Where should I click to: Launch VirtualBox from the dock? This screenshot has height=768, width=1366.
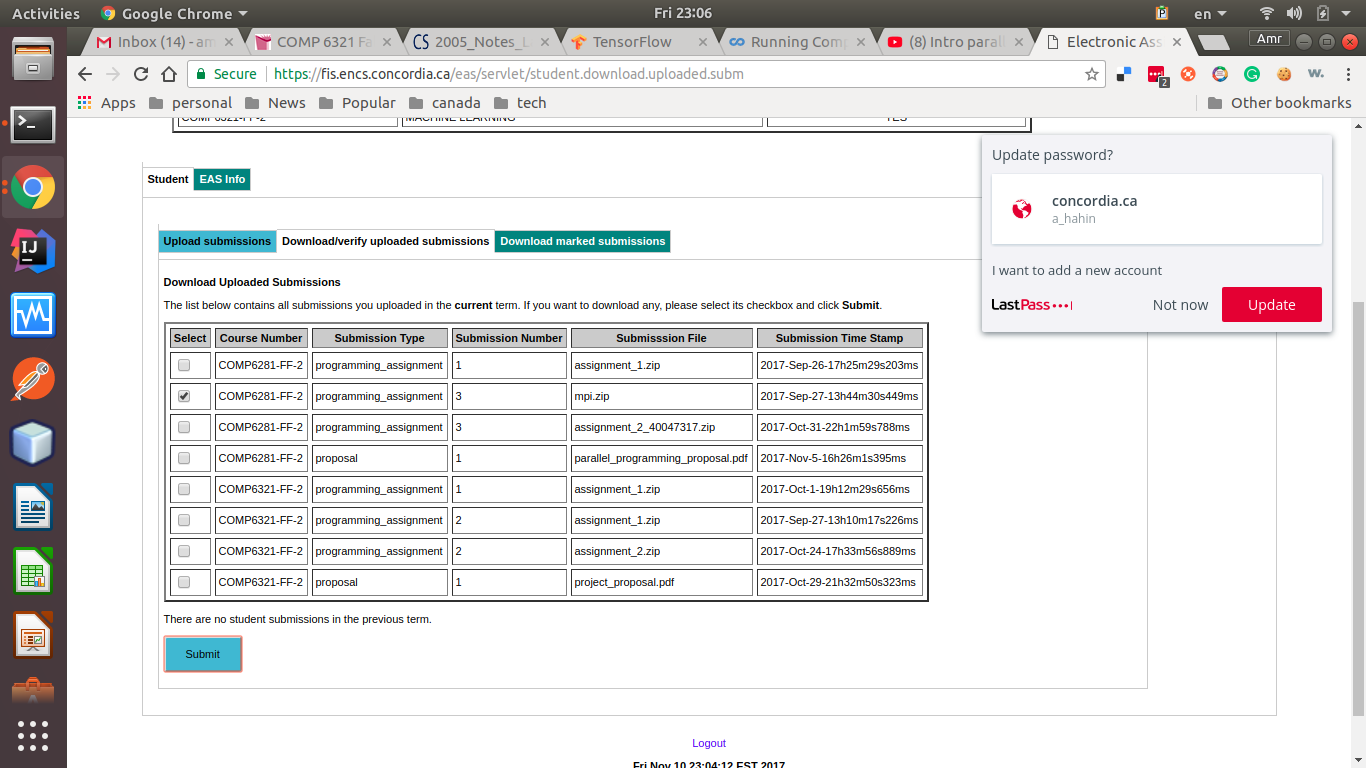coord(33,444)
